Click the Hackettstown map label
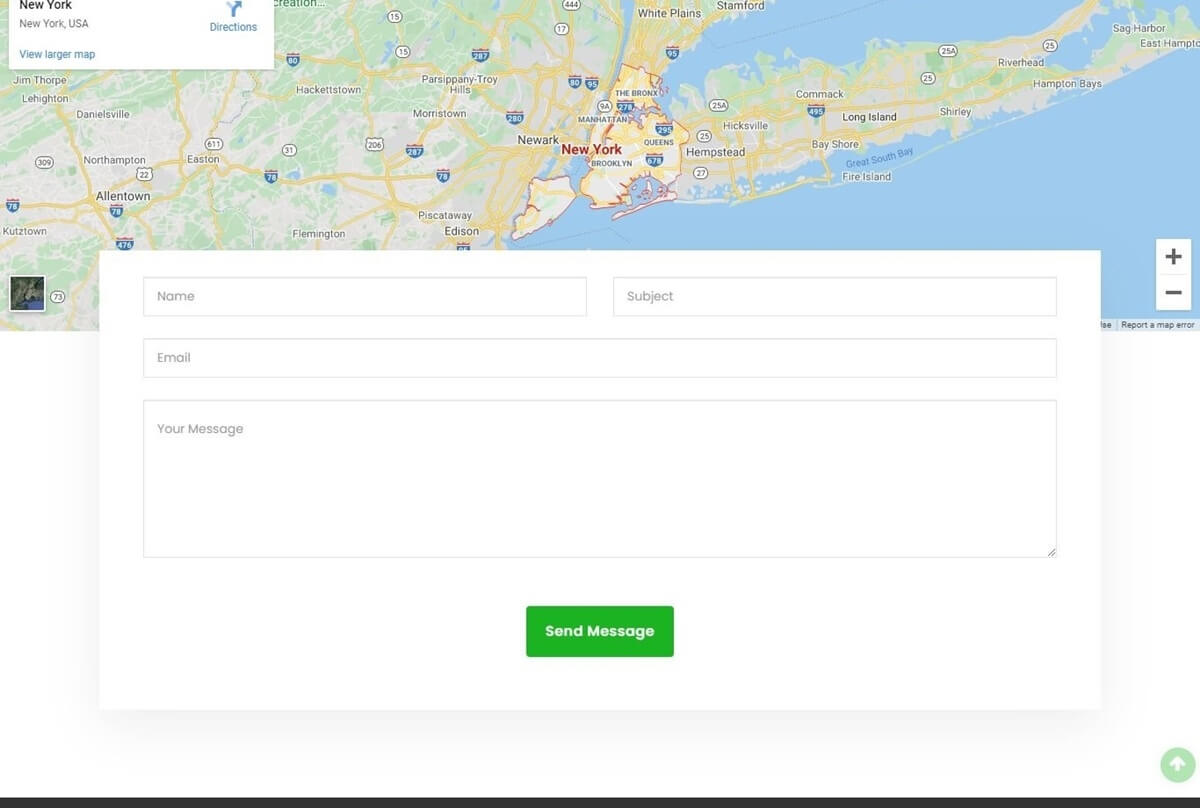1200x808 pixels. 328,90
